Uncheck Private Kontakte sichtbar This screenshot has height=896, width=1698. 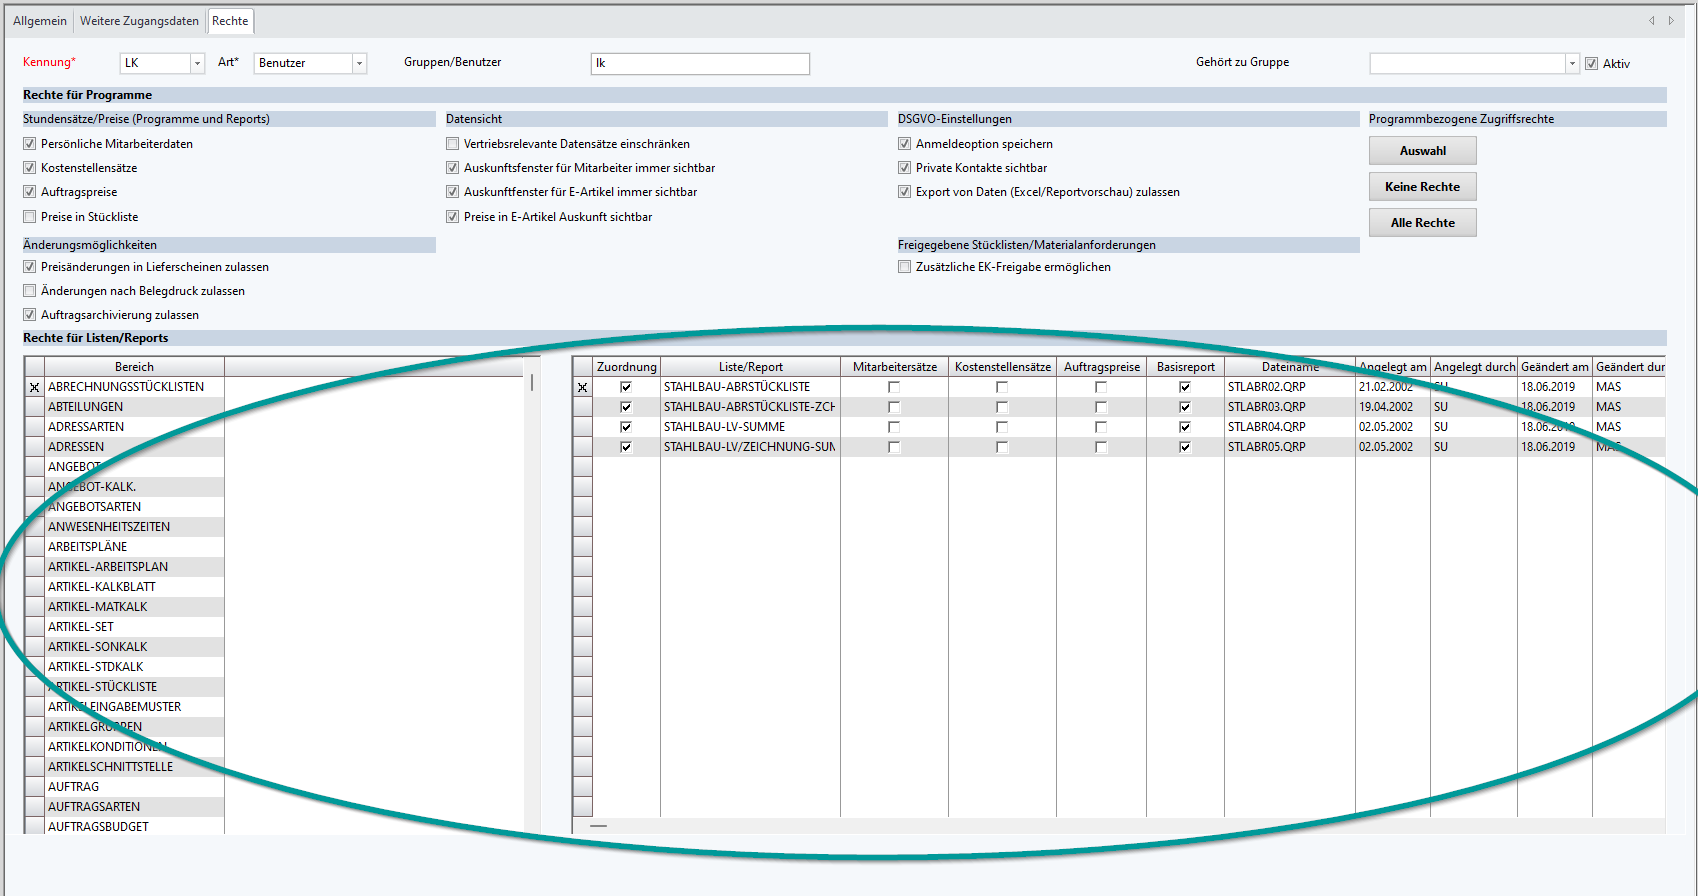pos(905,168)
